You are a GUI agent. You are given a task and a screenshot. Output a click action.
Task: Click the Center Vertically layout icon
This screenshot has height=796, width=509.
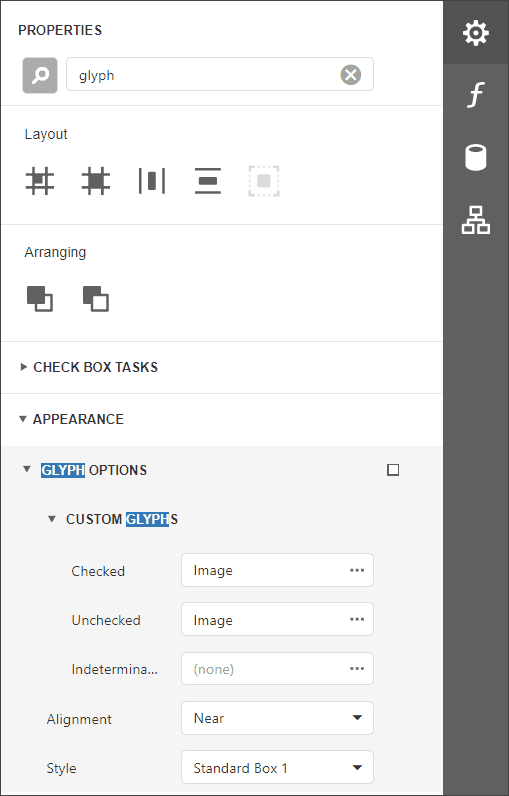(x=208, y=181)
